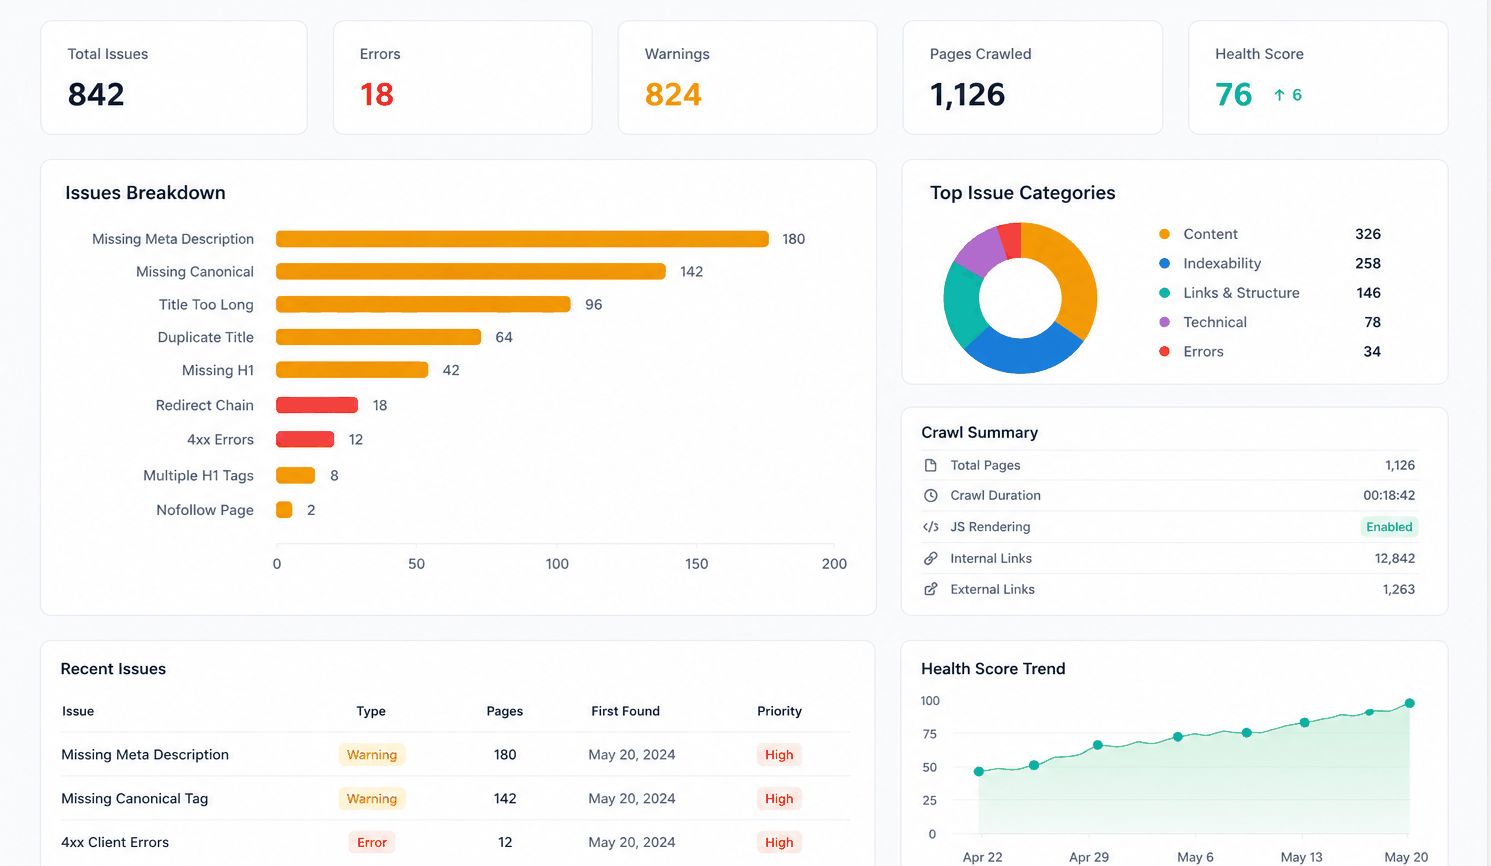Image resolution: width=1491 pixels, height=866 pixels.
Task: Click the teal Links & Structure legend dot
Action: click(1164, 293)
